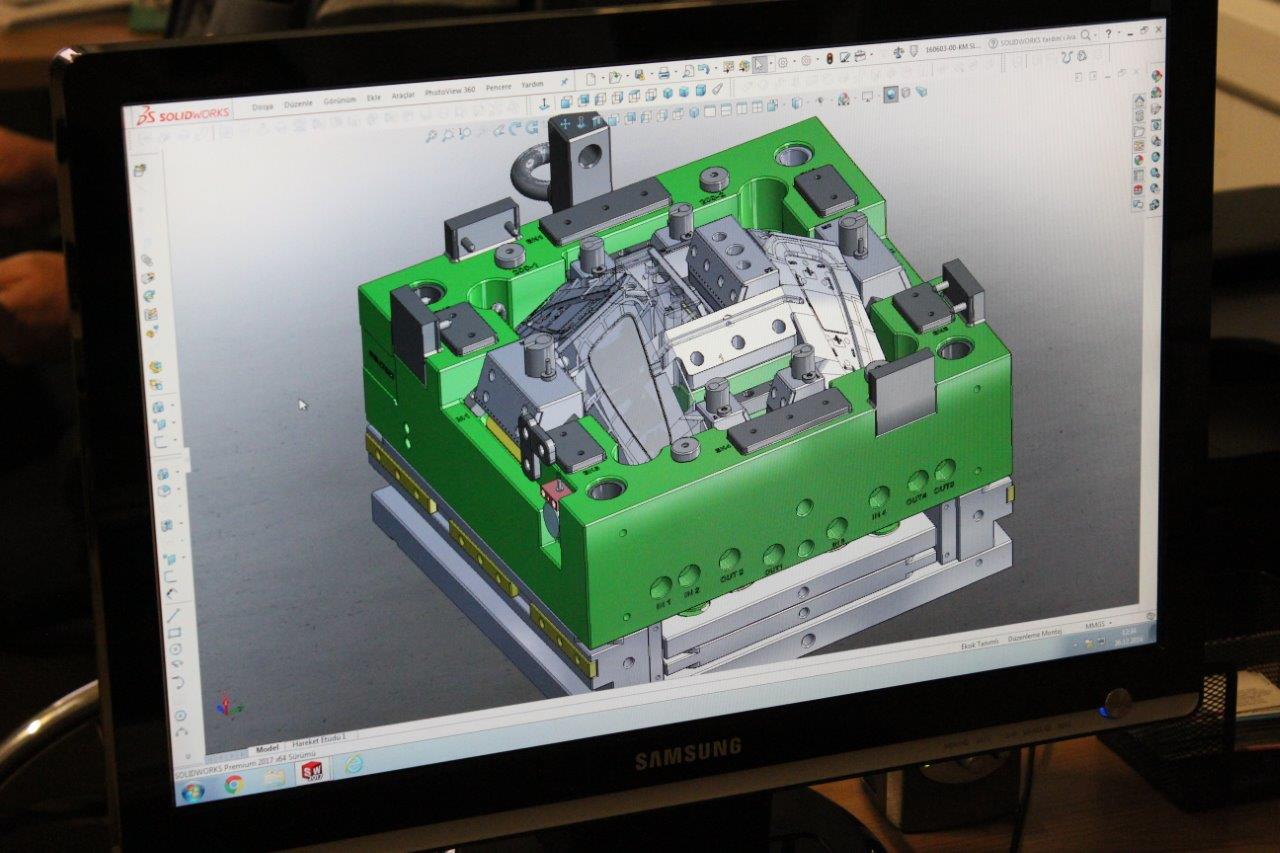The width and height of the screenshot is (1280, 853).
Task: Expand the Save dropdown arrow
Action: pyautogui.click(x=651, y=74)
